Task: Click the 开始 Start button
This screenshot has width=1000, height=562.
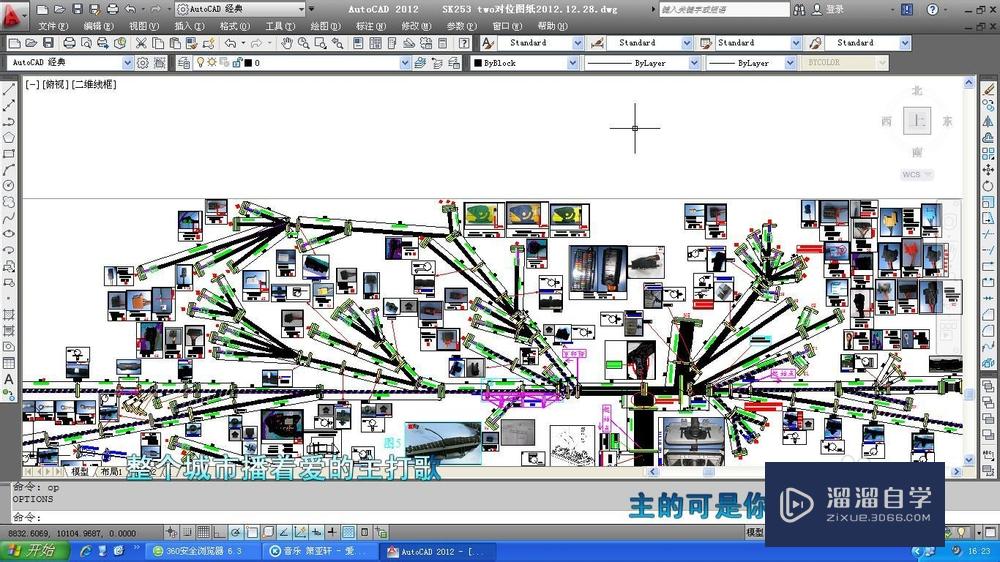Action: pyautogui.click(x=32, y=551)
